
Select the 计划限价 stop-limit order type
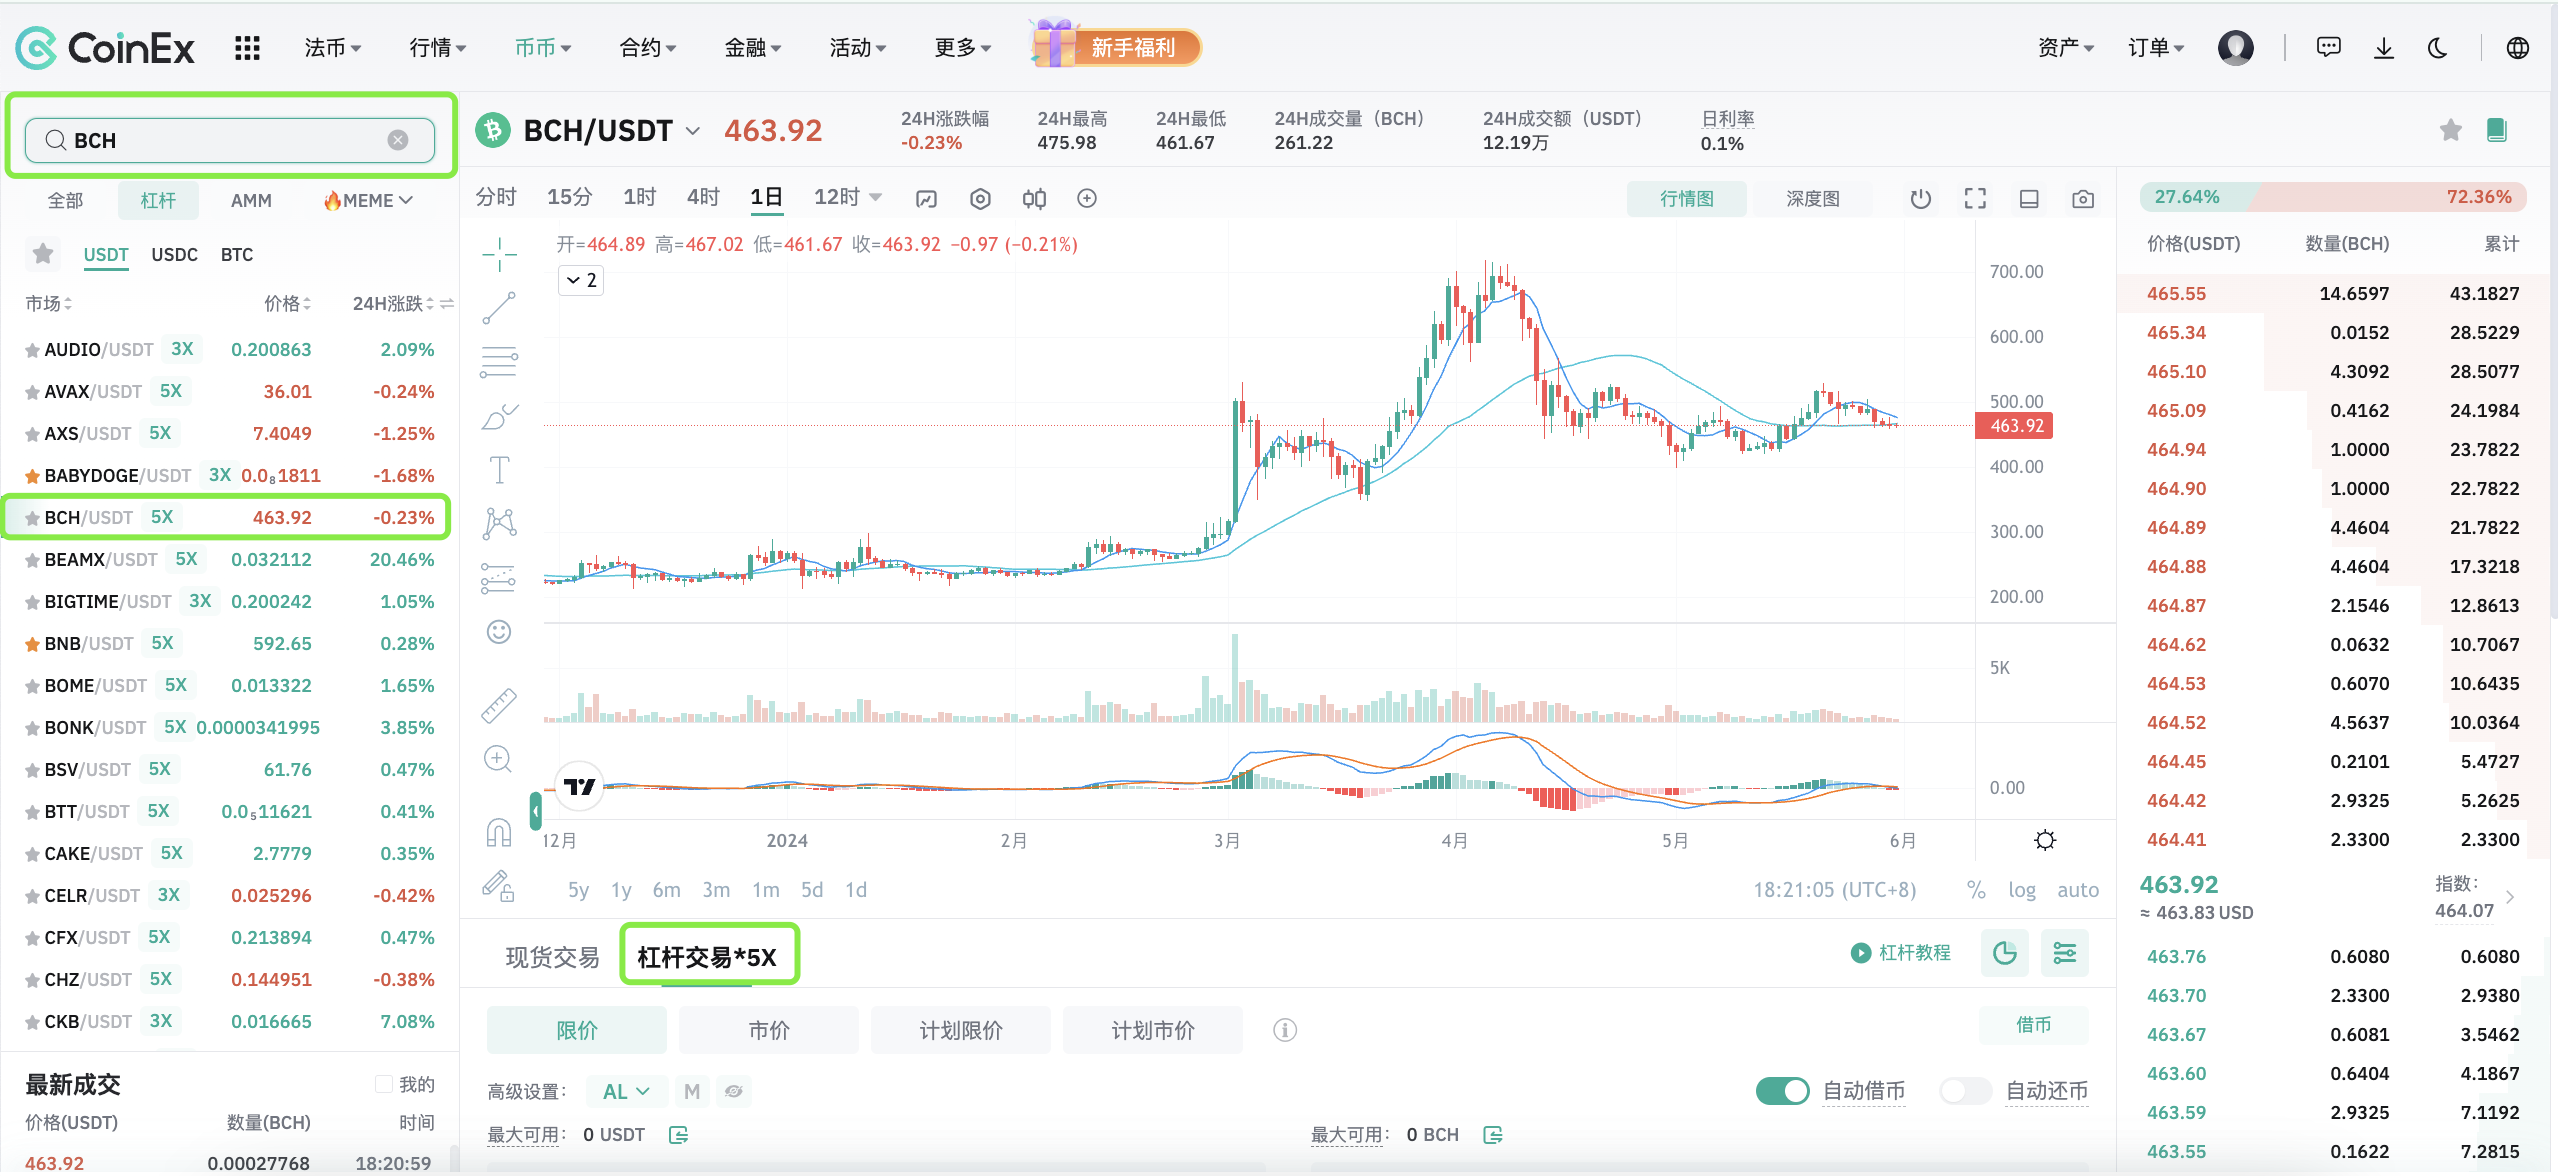[x=961, y=1030]
